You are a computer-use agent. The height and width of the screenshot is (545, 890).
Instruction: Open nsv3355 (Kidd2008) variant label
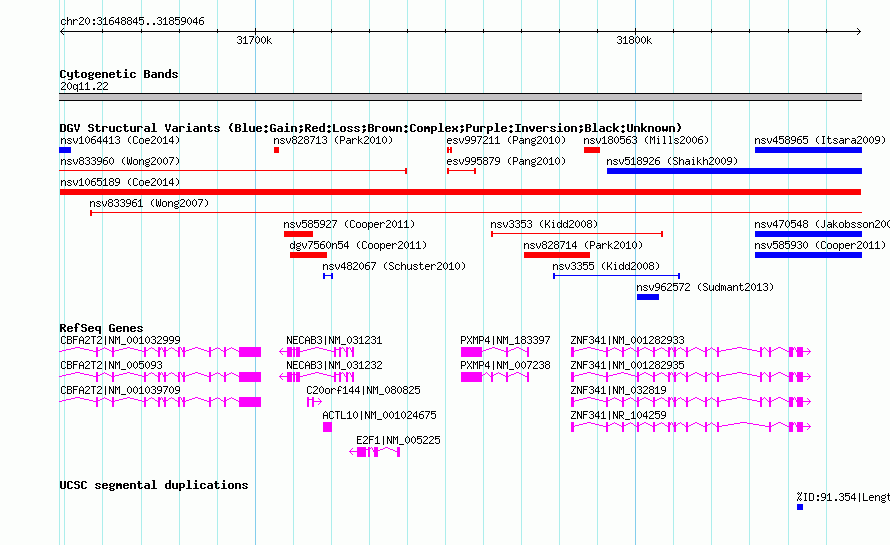606,266
